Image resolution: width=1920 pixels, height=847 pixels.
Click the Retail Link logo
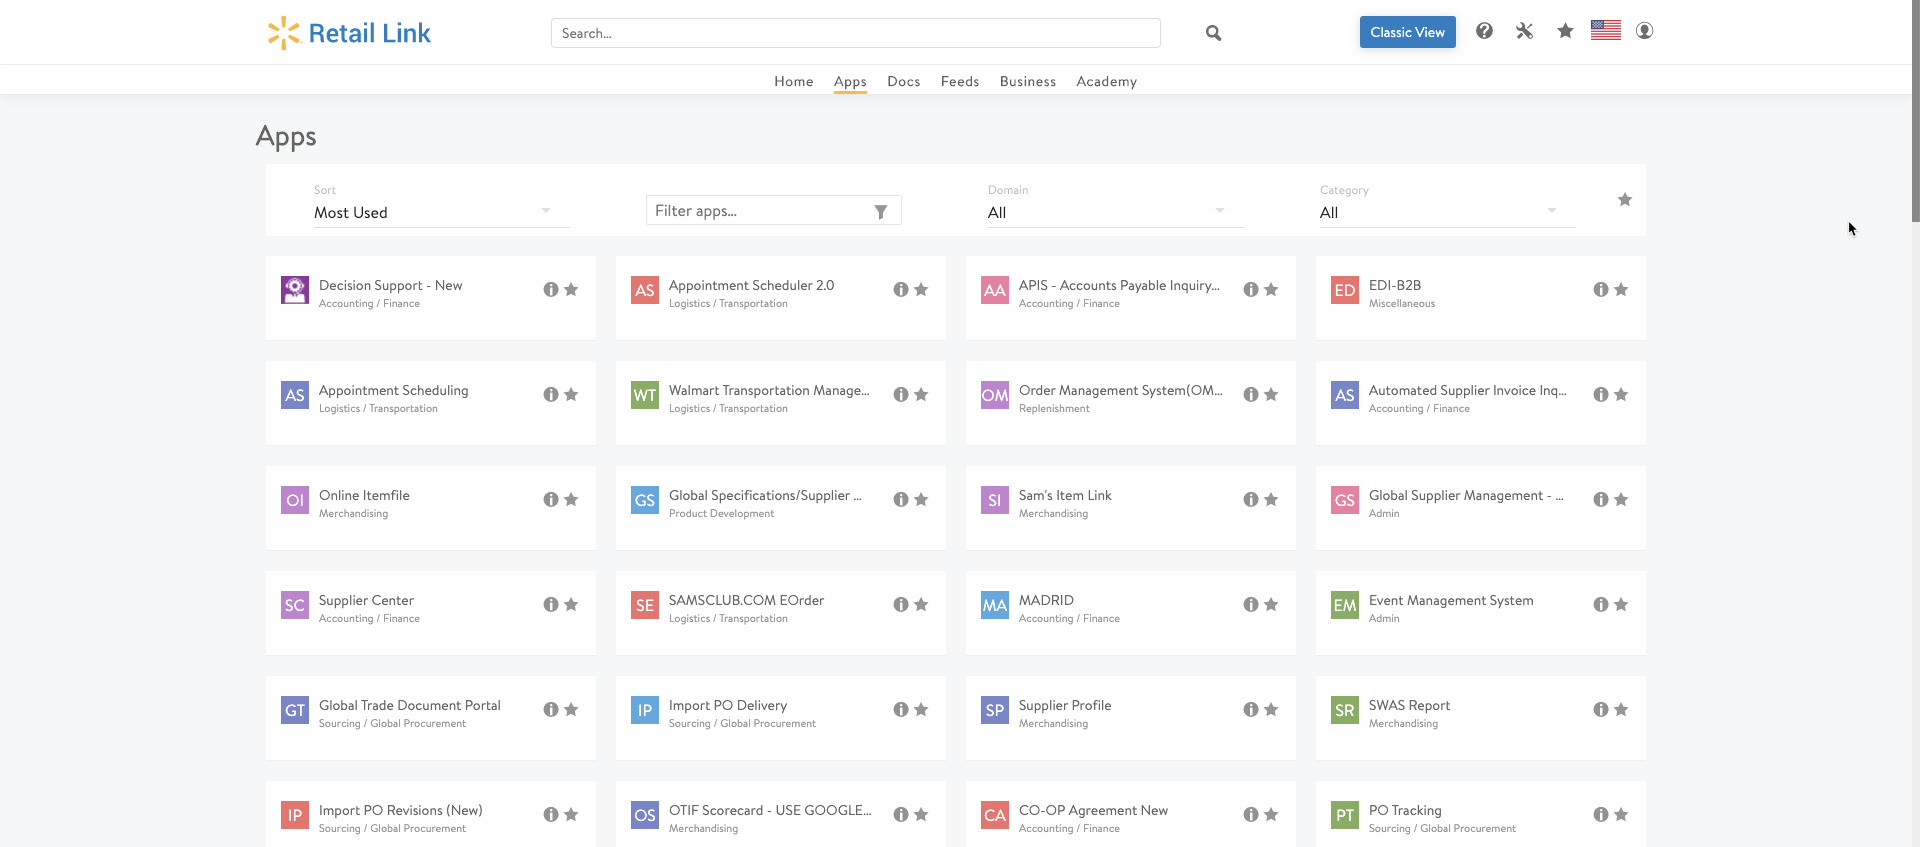tap(349, 33)
